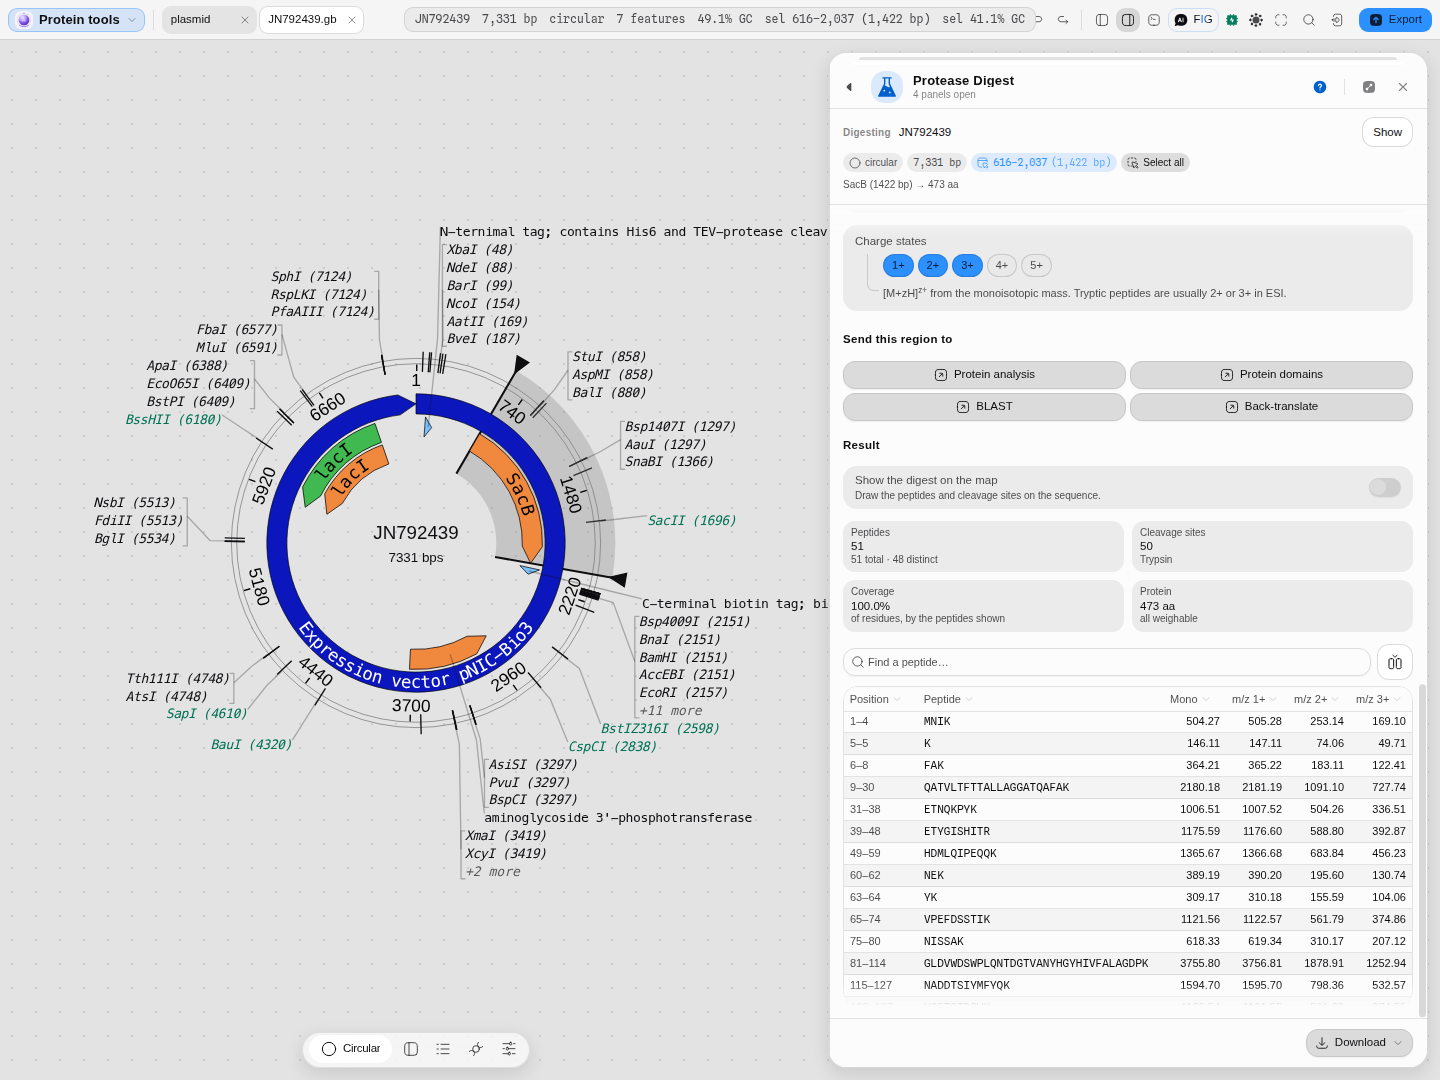Open the display settings sliders icon
Screen dimensions: 1440x1080
[x=509, y=1049]
